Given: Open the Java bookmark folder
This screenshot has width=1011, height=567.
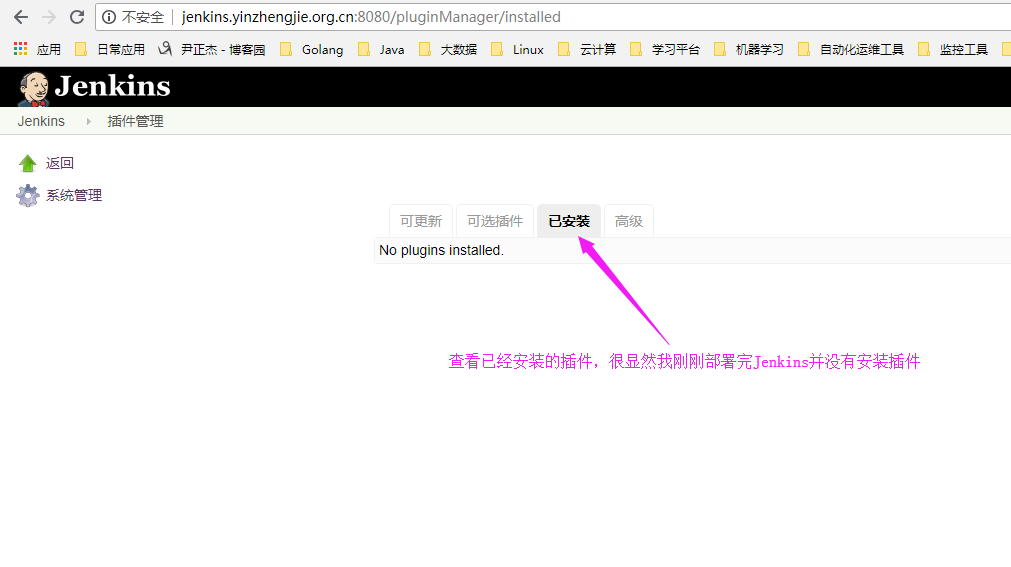Looking at the screenshot, I should 381,50.
